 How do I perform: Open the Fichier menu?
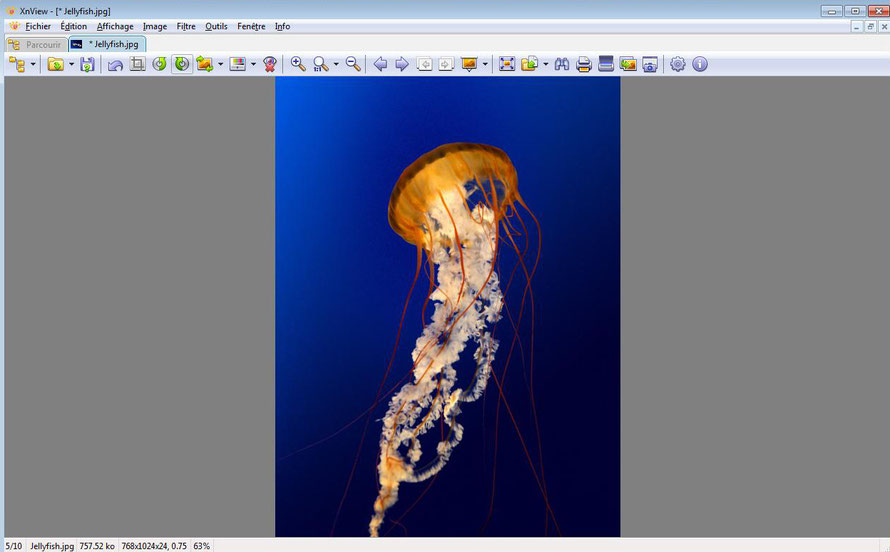click(x=38, y=26)
